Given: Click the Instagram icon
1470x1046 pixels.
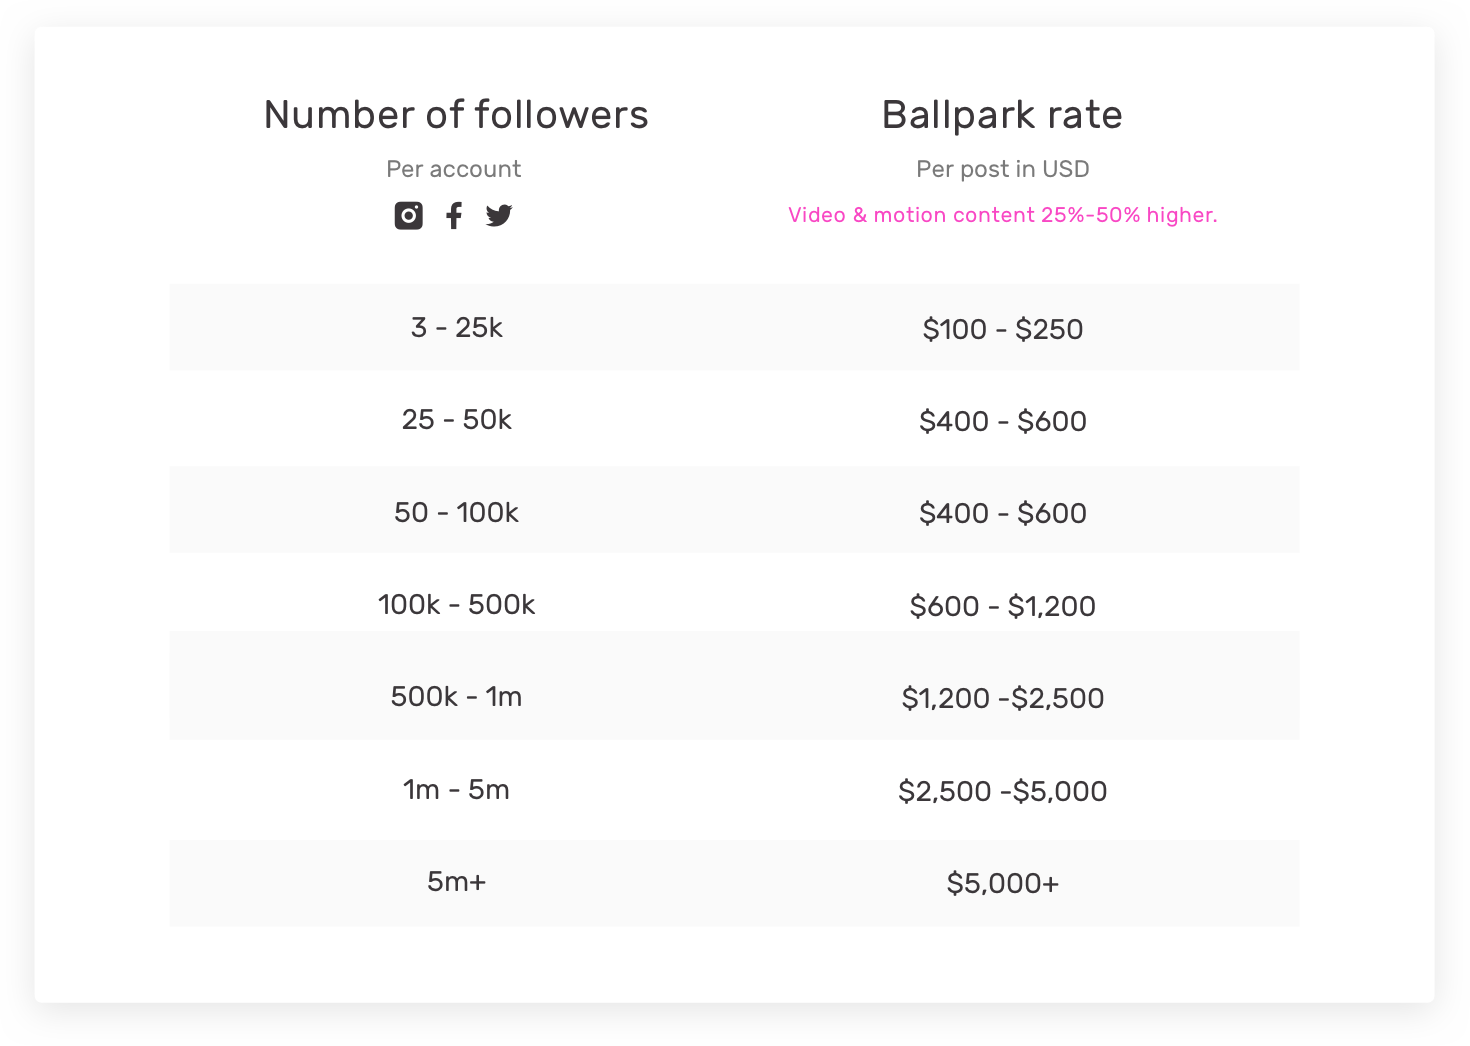Looking at the screenshot, I should tap(408, 215).
